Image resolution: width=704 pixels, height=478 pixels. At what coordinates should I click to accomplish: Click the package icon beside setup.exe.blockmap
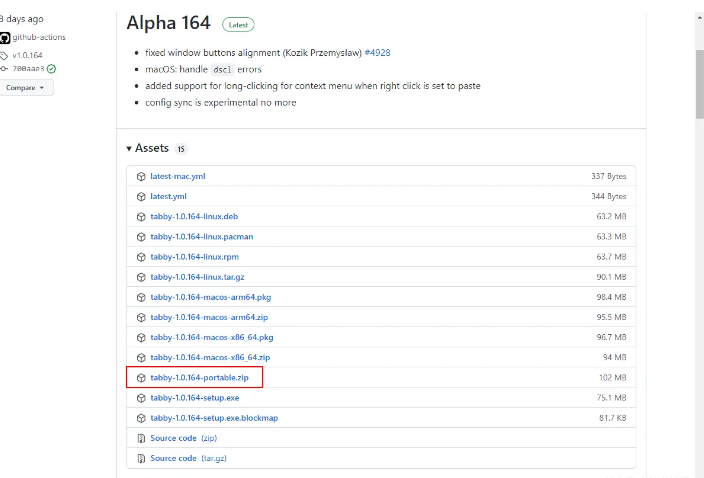[141, 418]
